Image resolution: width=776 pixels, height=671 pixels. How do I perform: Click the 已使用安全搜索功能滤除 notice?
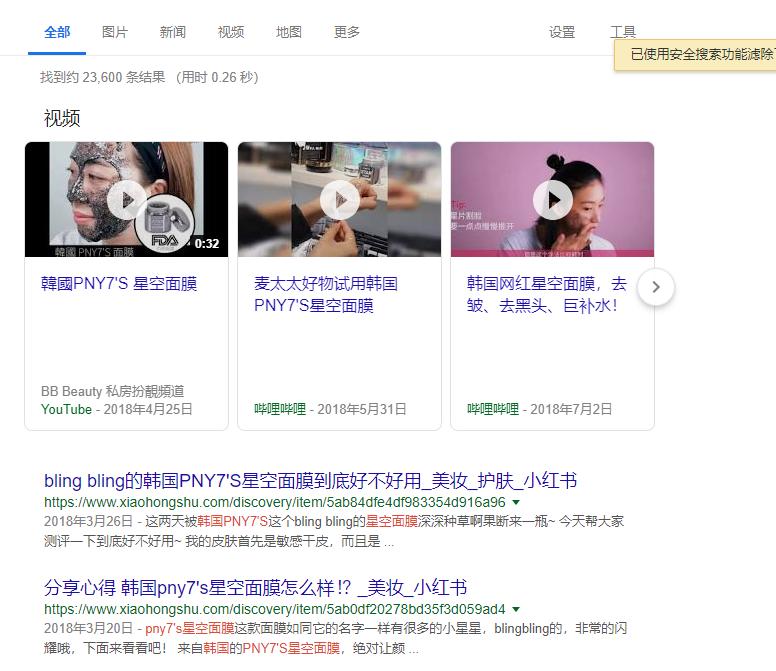coord(695,54)
